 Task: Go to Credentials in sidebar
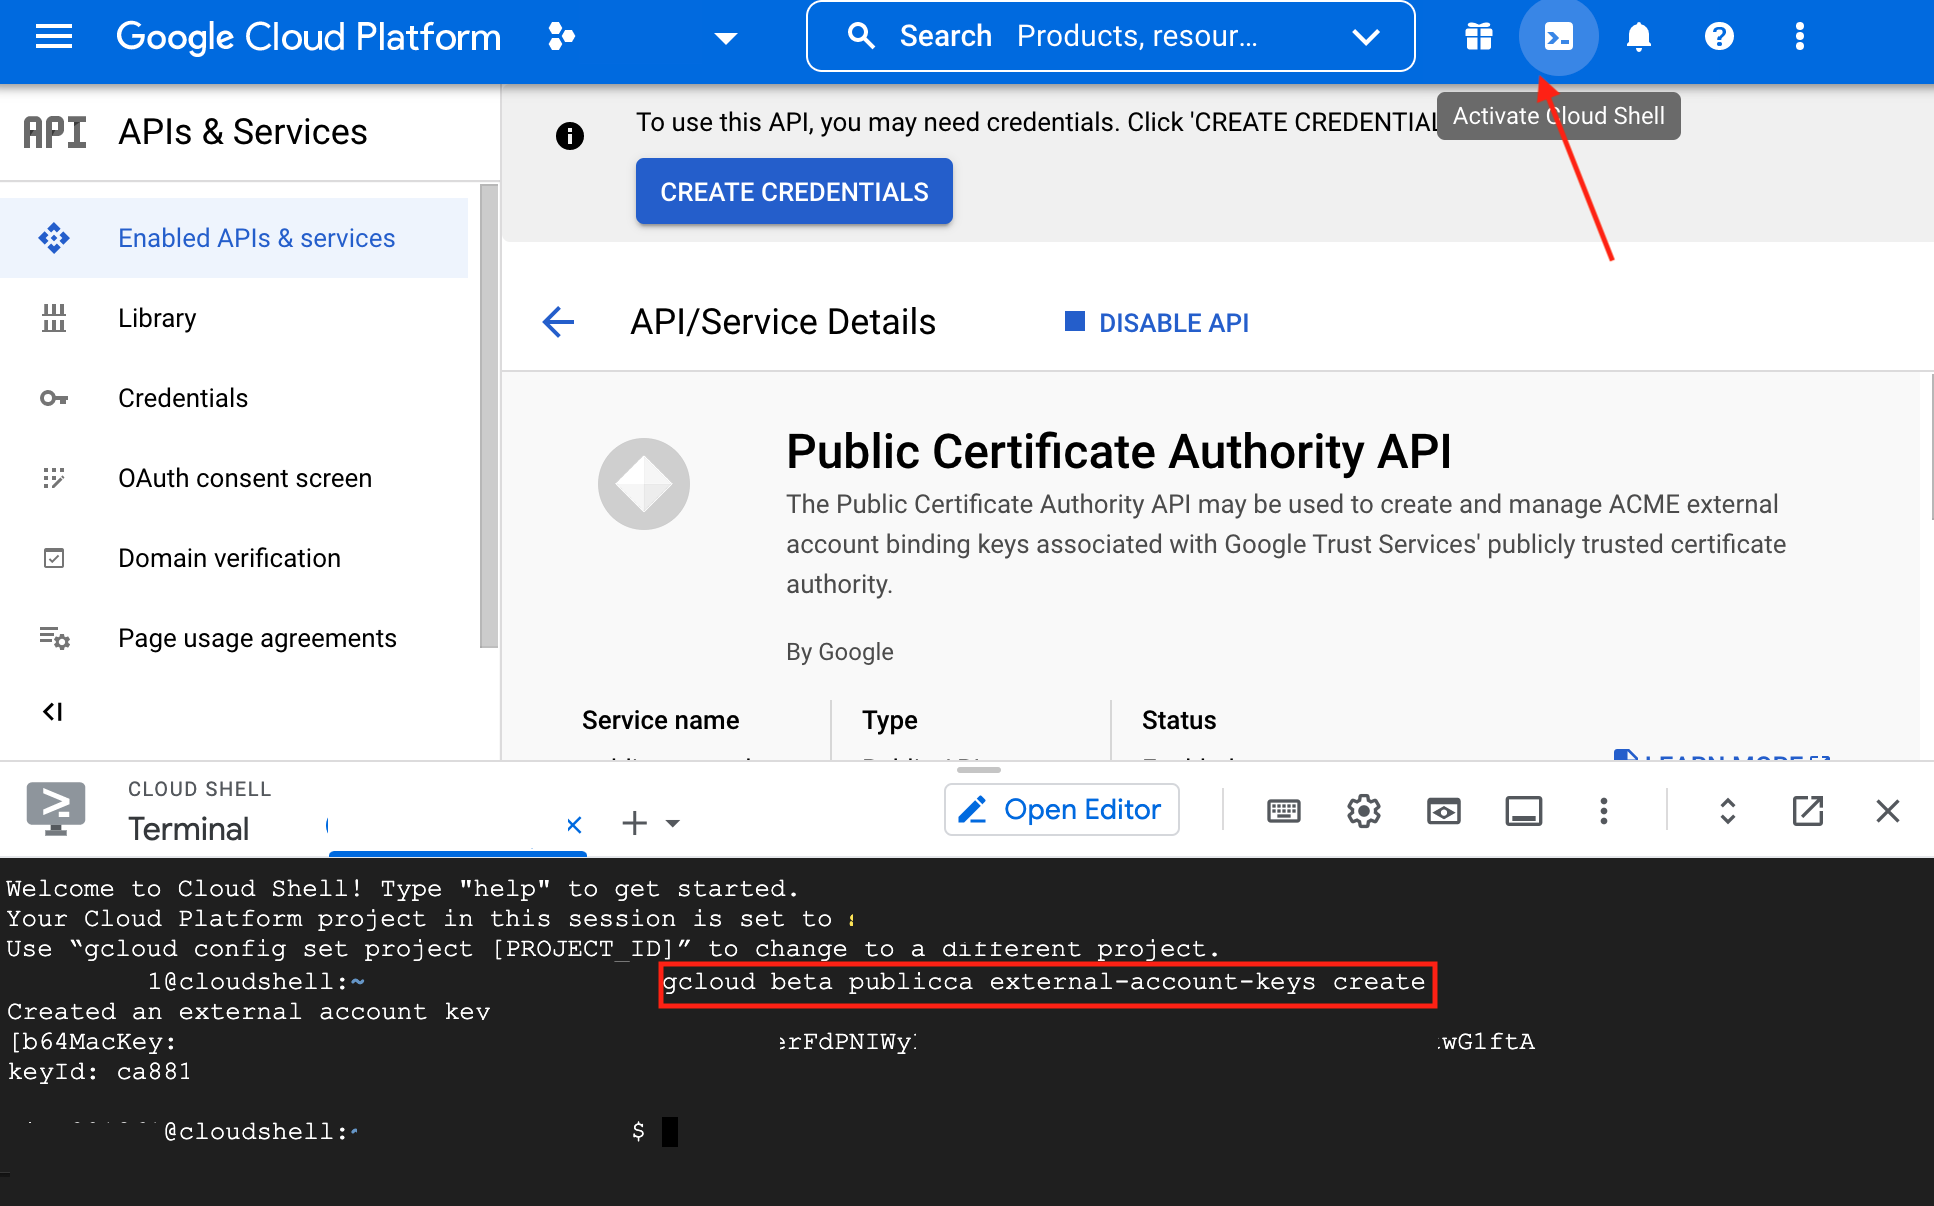click(x=234, y=398)
